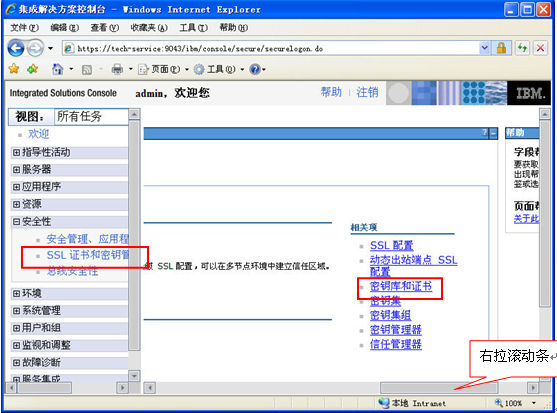This screenshot has height=413, width=557.
Task: Click the Forward navigation arrow
Action: [35, 48]
